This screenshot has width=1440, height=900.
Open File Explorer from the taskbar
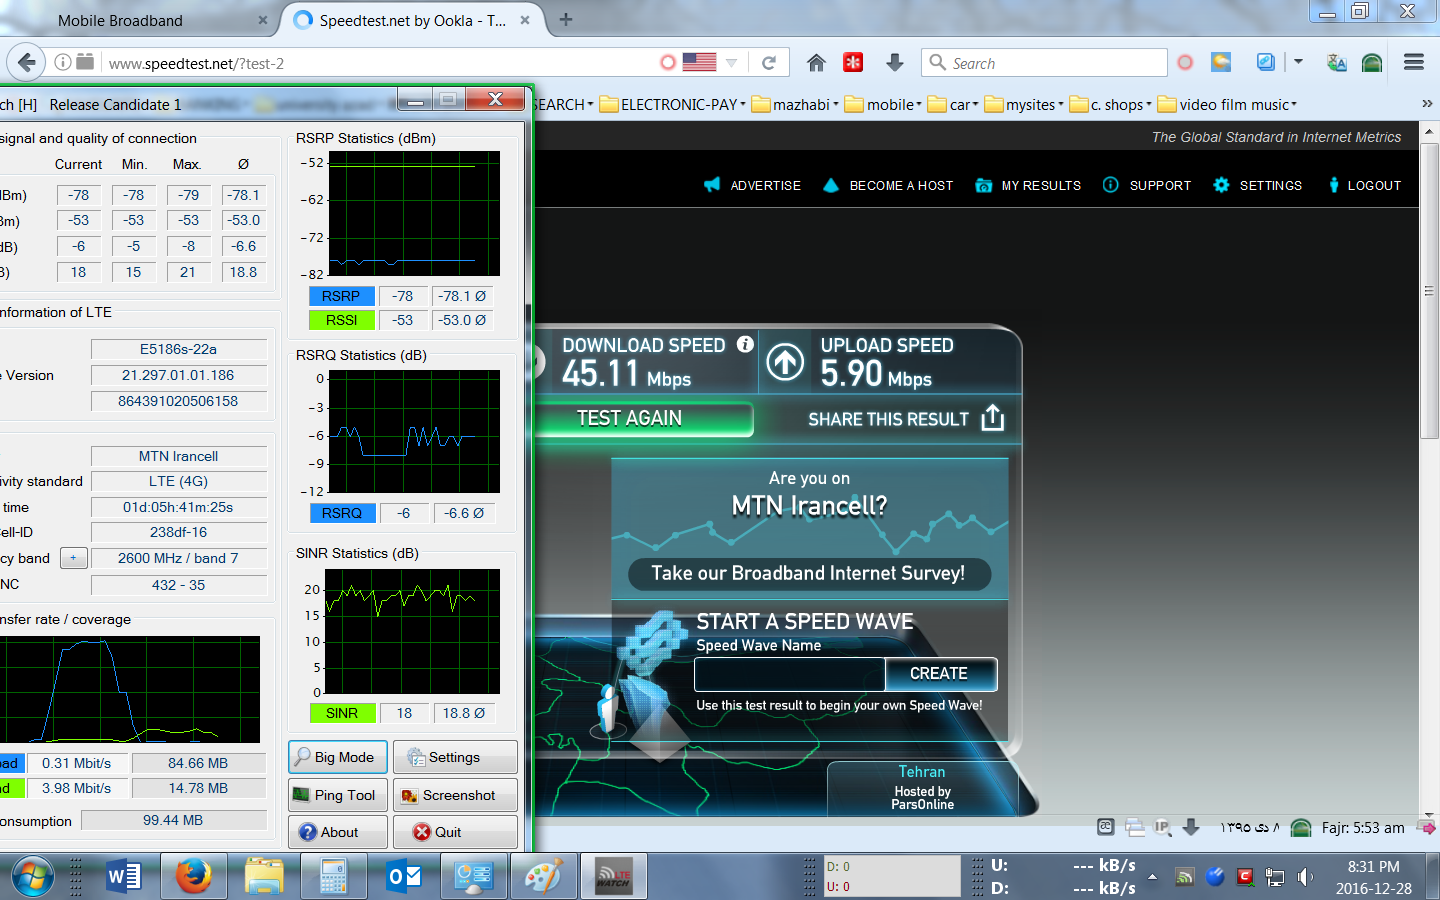point(264,877)
